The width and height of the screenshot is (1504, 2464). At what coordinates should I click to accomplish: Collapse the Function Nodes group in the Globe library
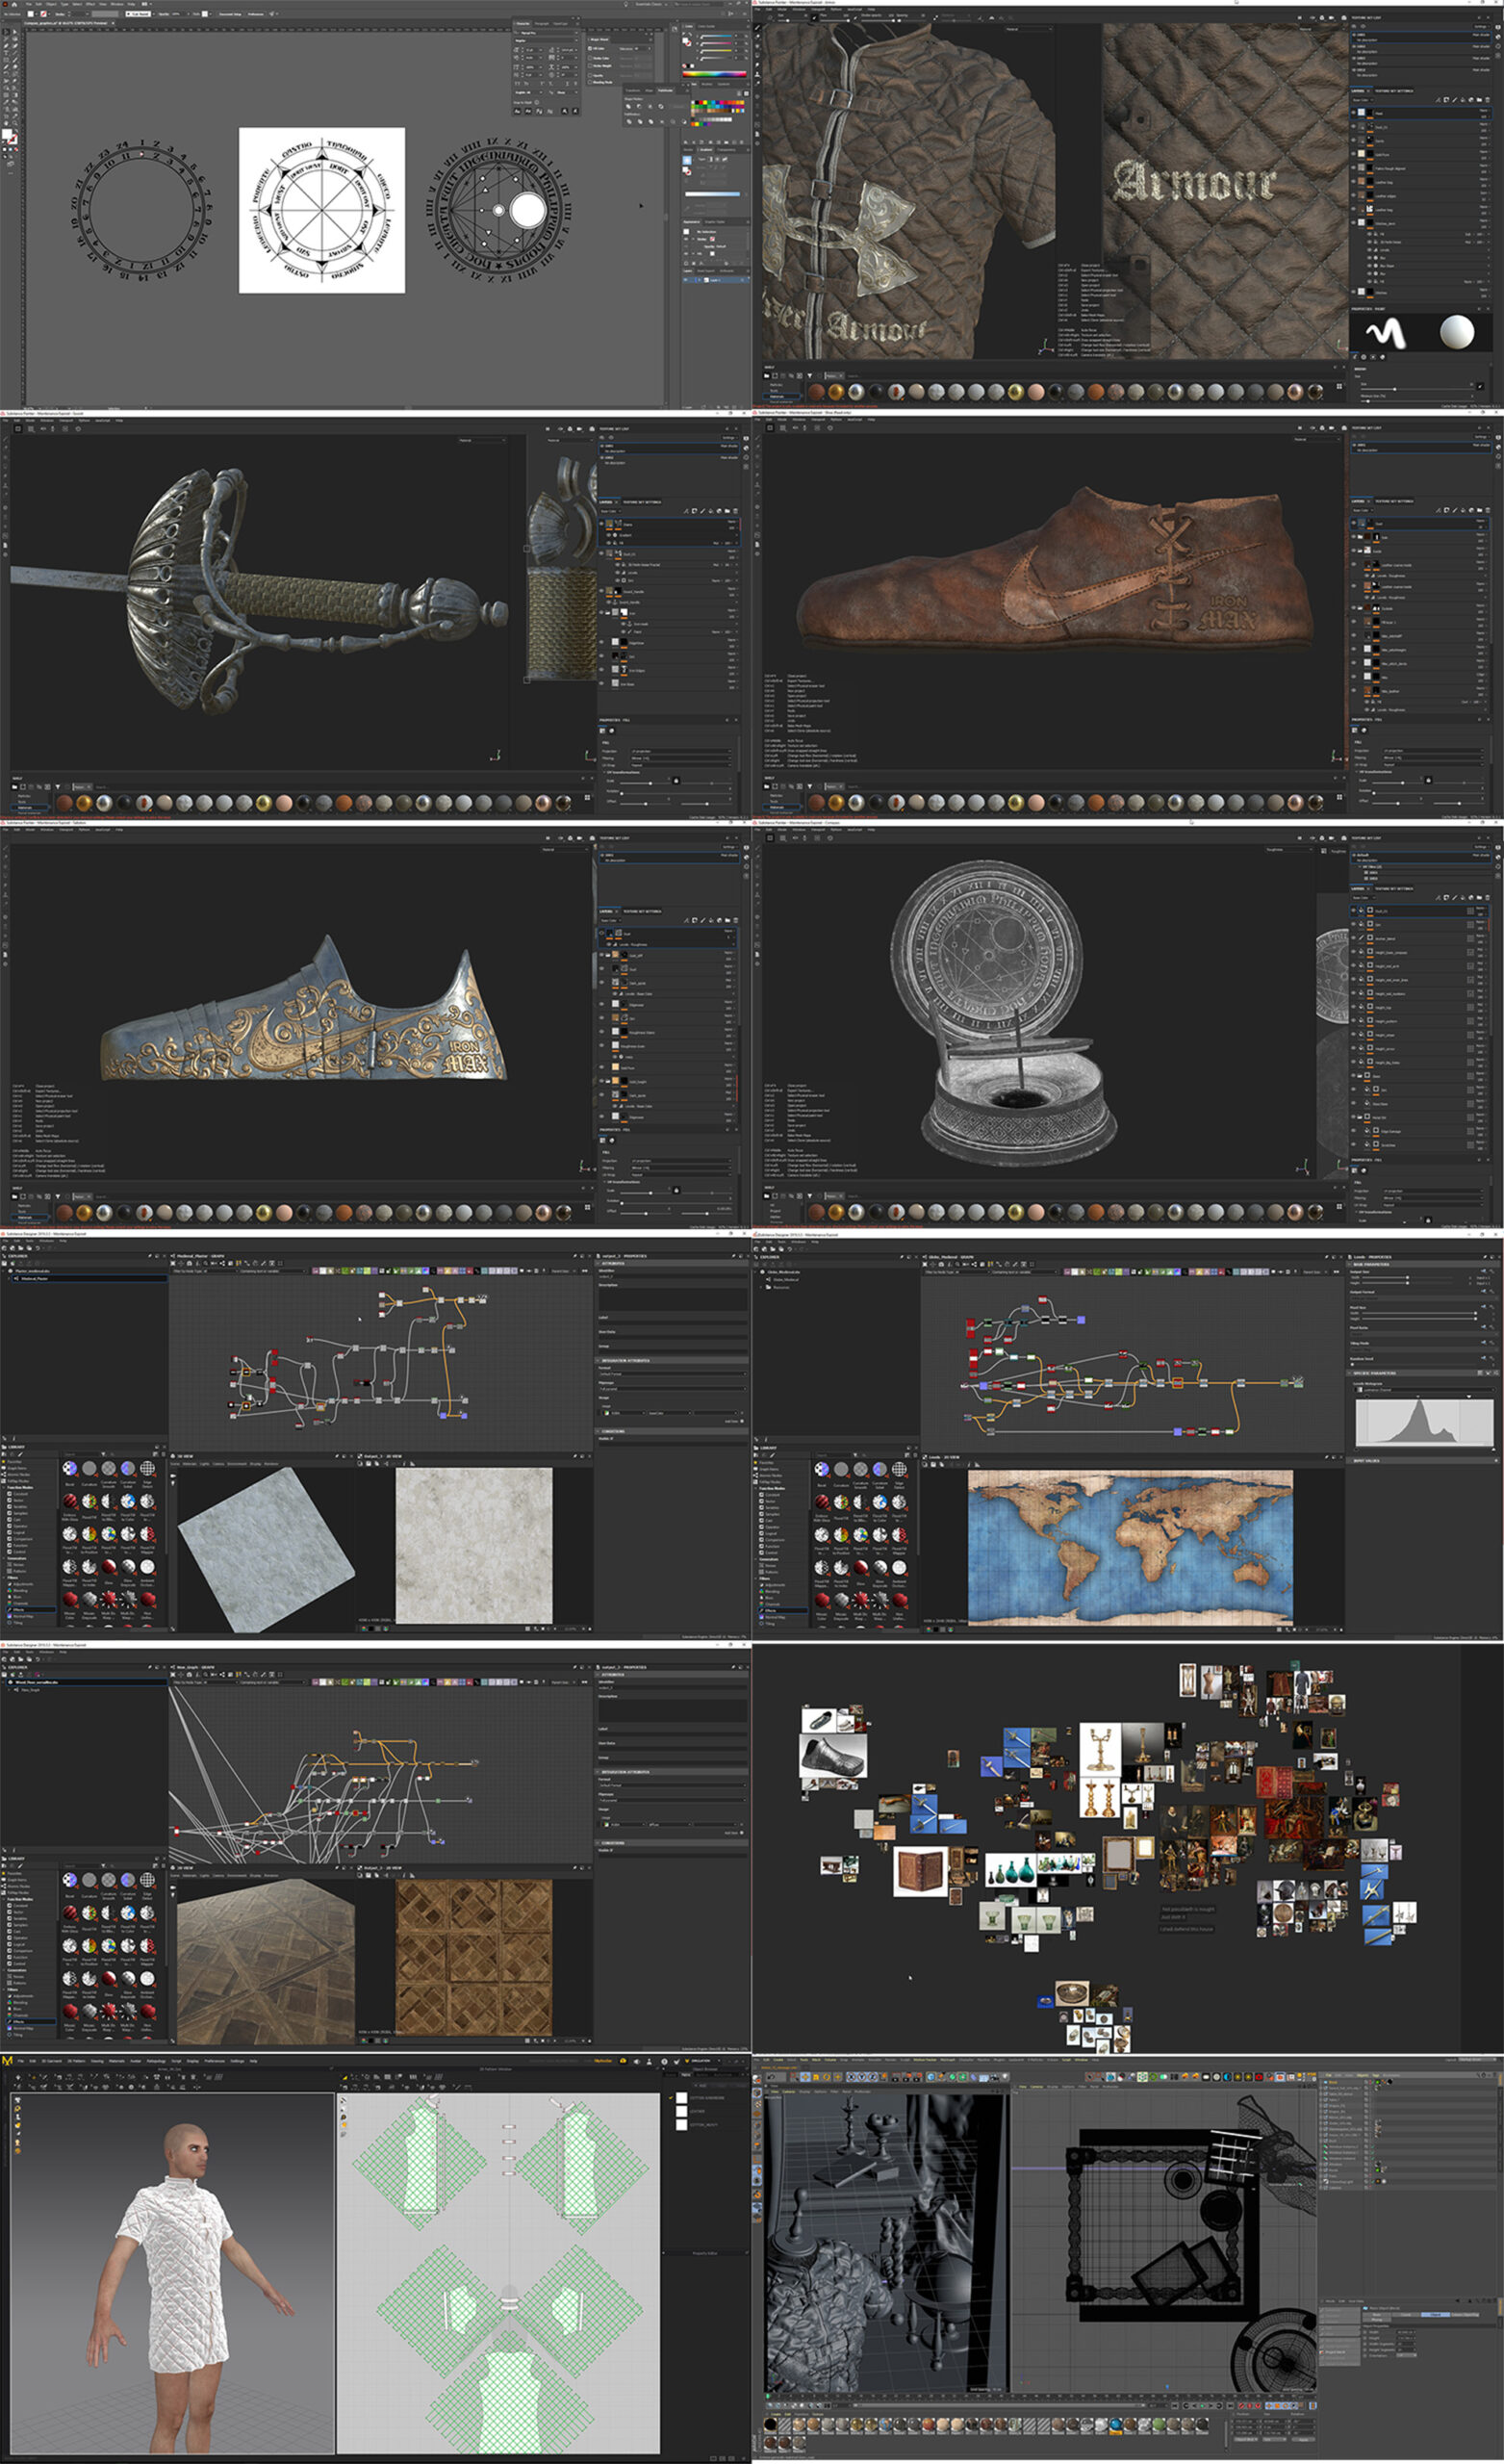pos(756,1489)
